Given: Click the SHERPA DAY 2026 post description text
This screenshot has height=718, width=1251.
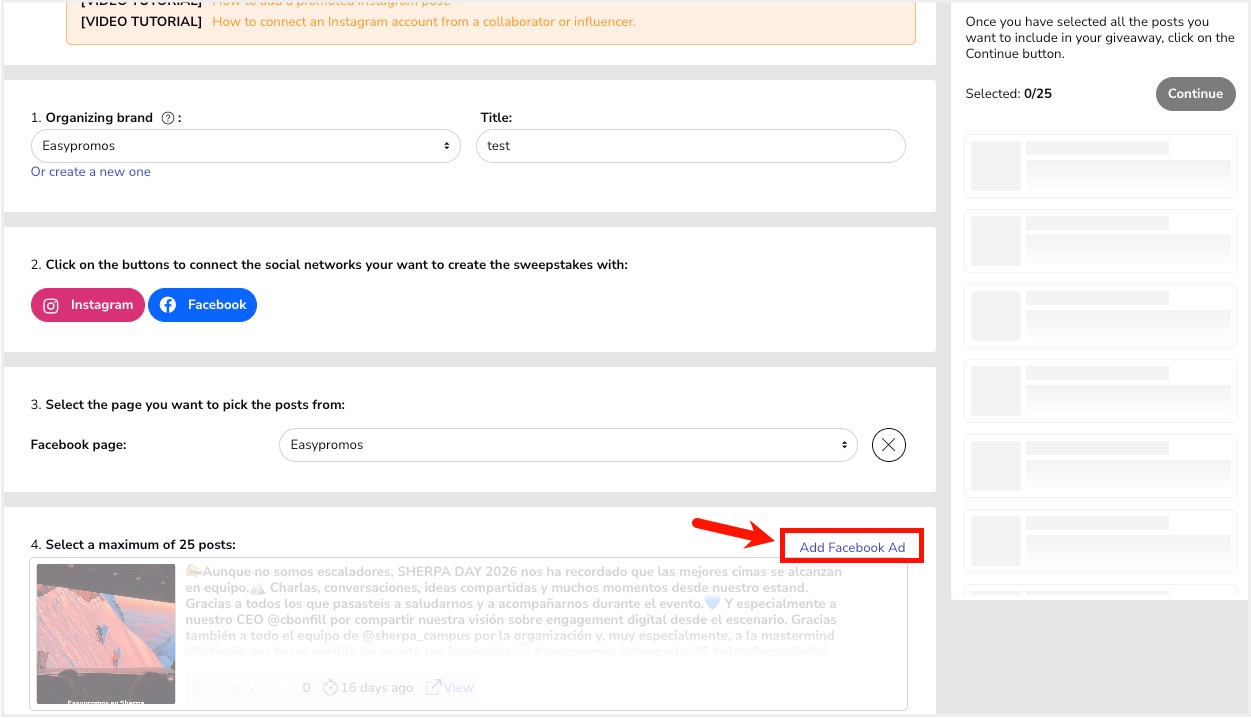Looking at the screenshot, I should tap(515, 611).
